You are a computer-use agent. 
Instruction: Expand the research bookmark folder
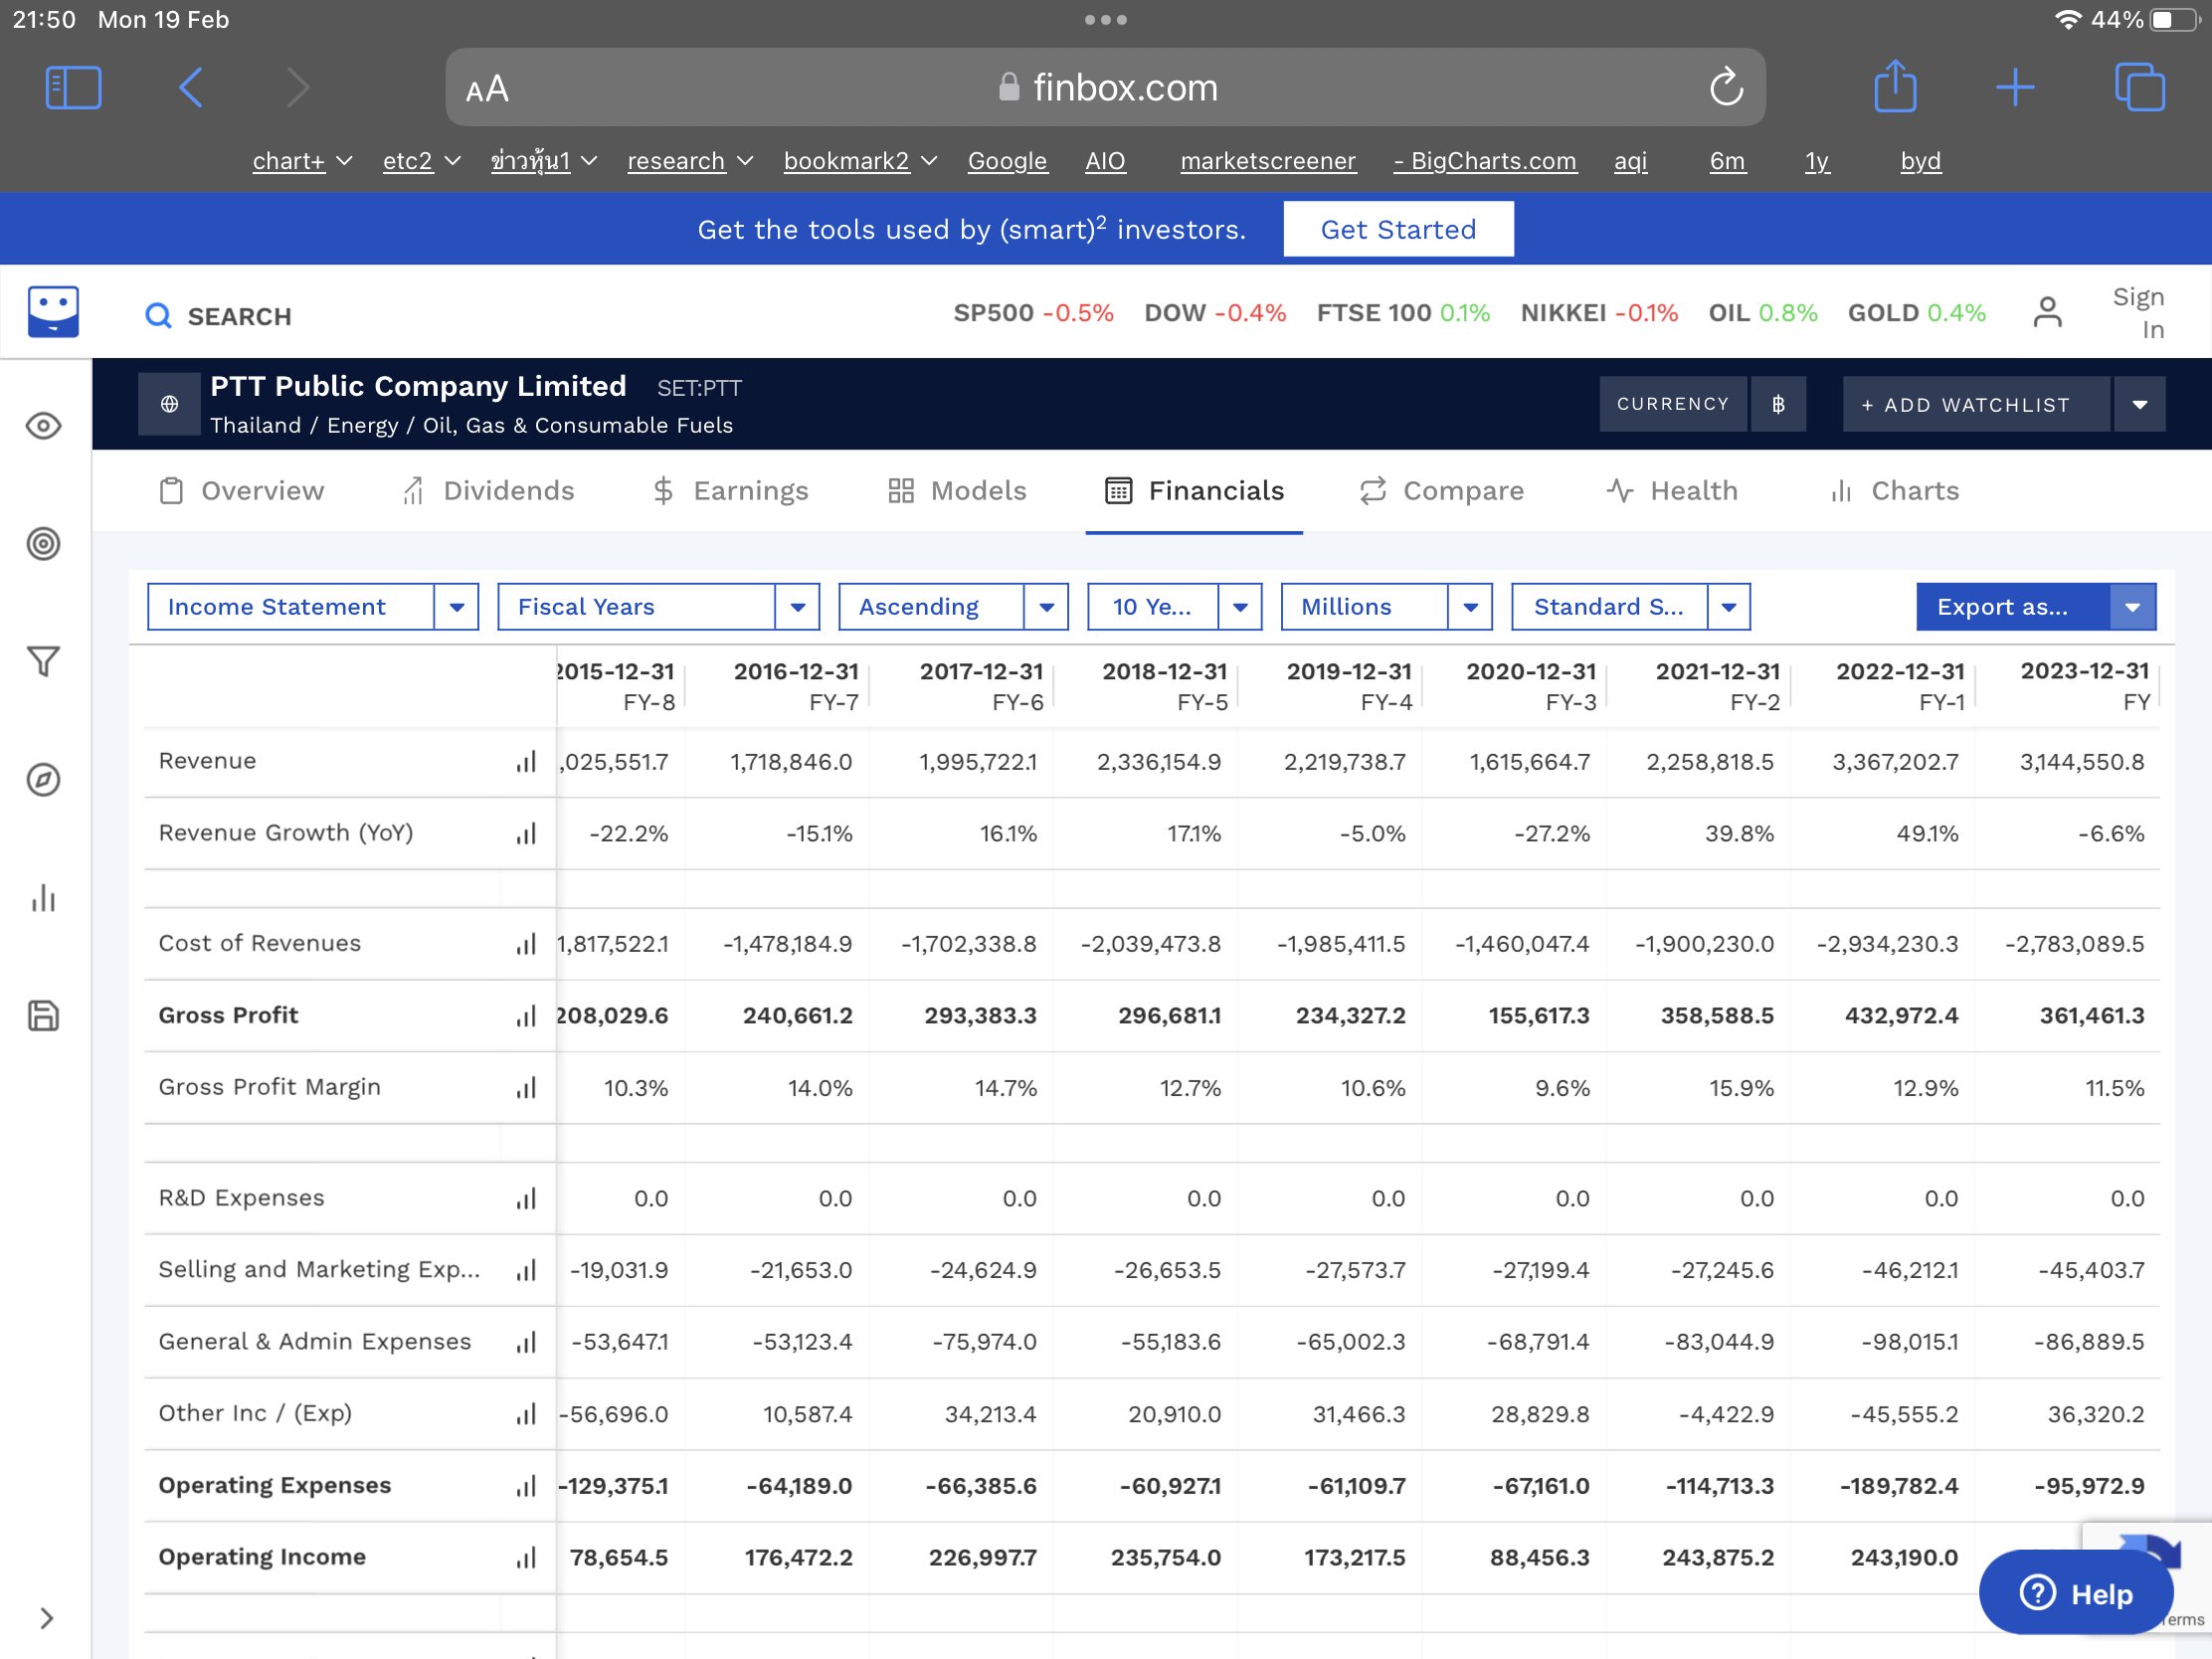pos(690,161)
